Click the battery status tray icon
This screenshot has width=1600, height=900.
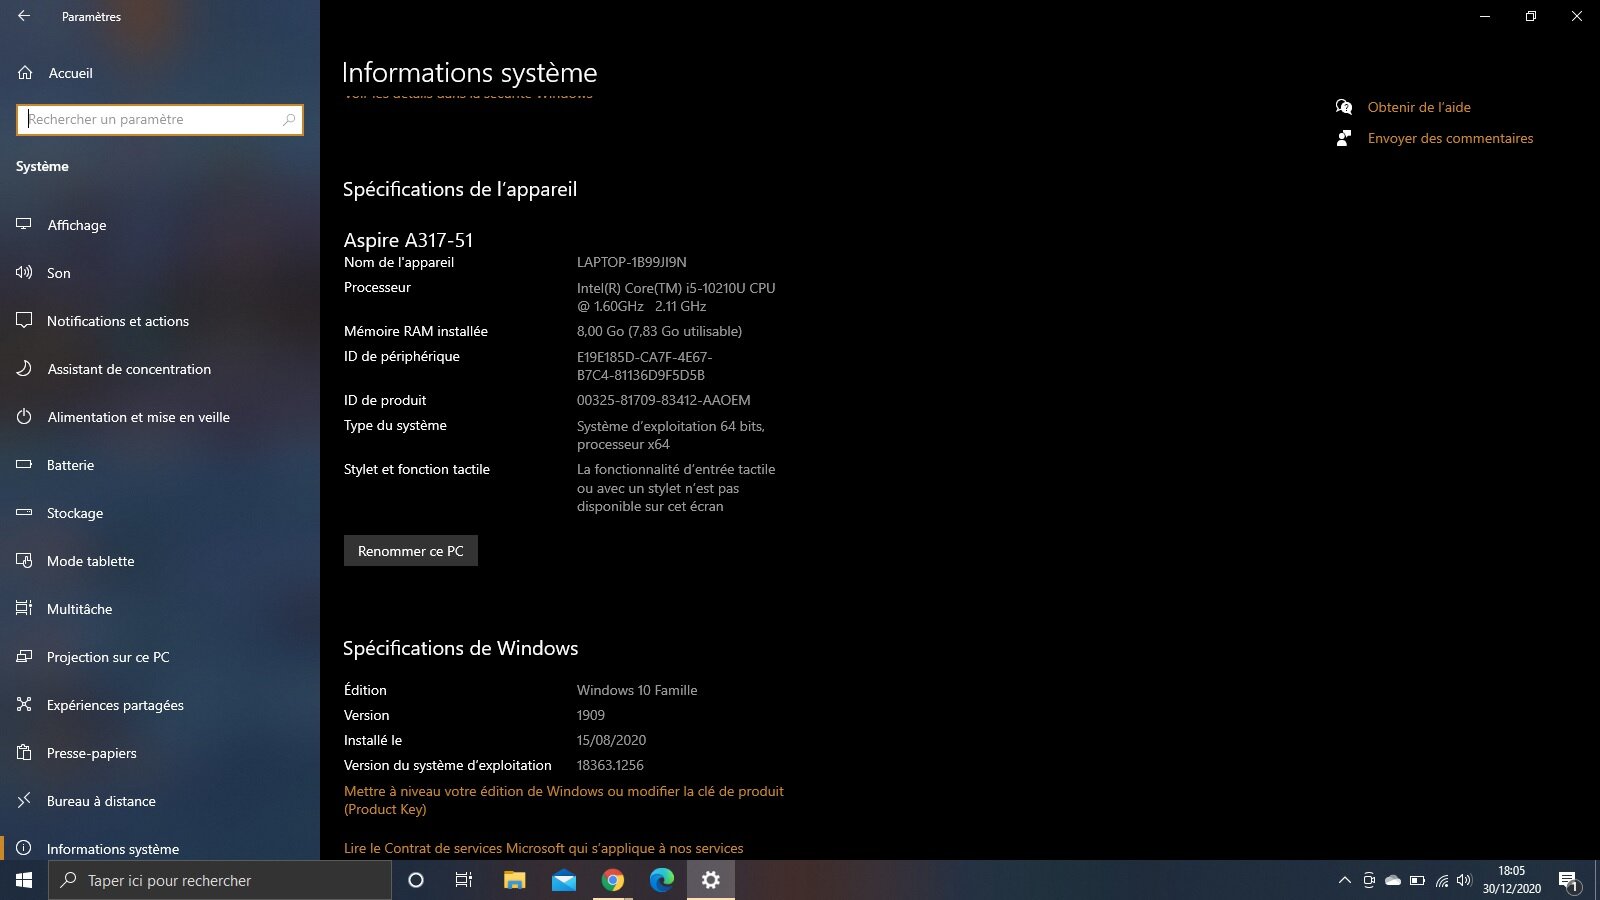1417,880
